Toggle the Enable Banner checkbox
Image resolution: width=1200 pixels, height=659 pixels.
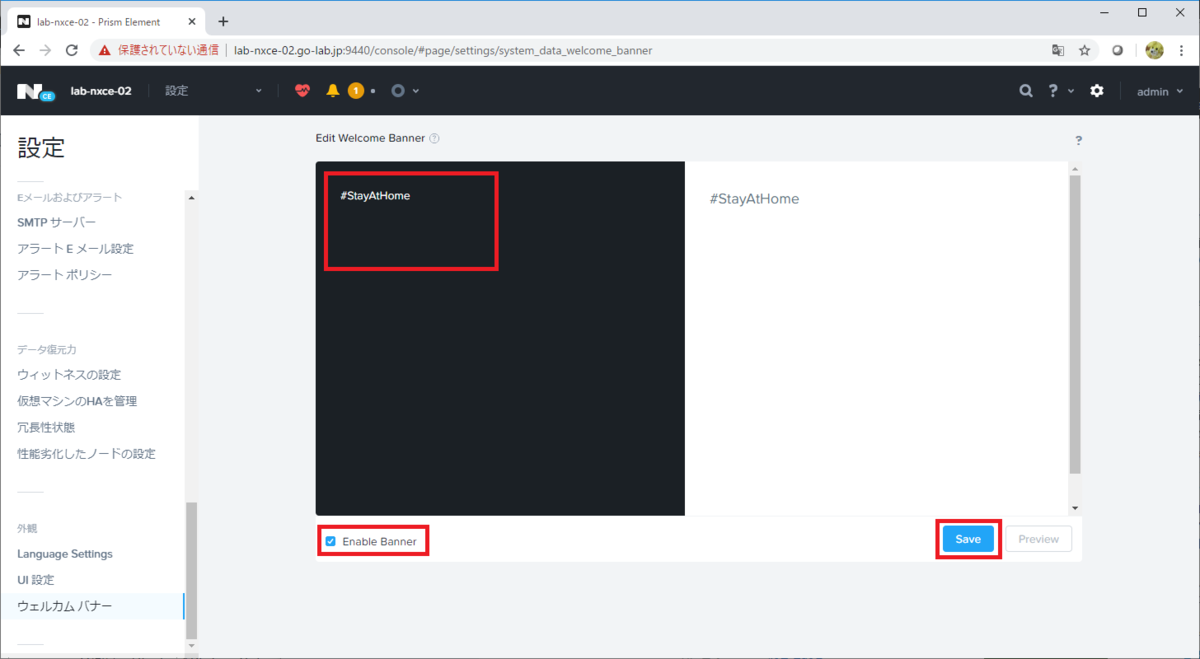click(331, 541)
